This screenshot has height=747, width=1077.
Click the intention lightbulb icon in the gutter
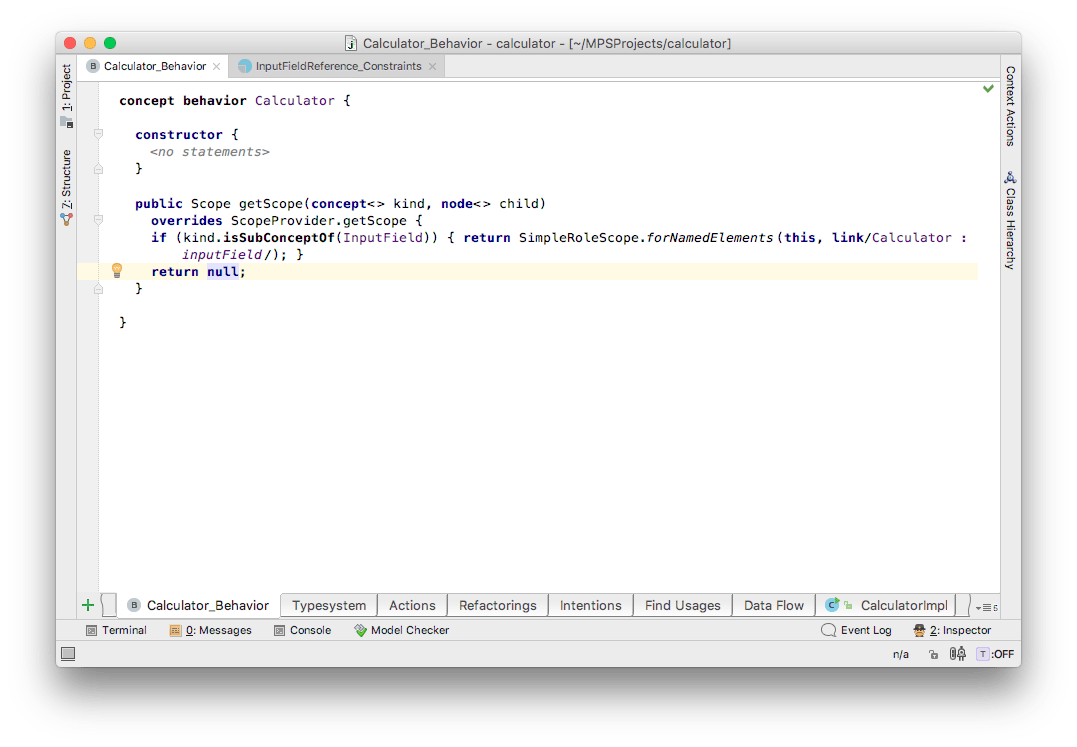coord(116,271)
